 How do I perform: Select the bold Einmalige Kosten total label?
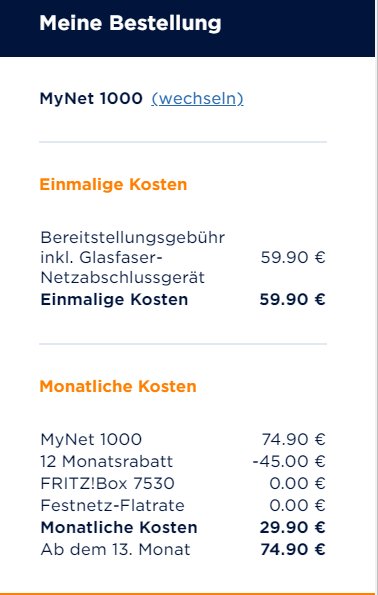[x=114, y=299]
